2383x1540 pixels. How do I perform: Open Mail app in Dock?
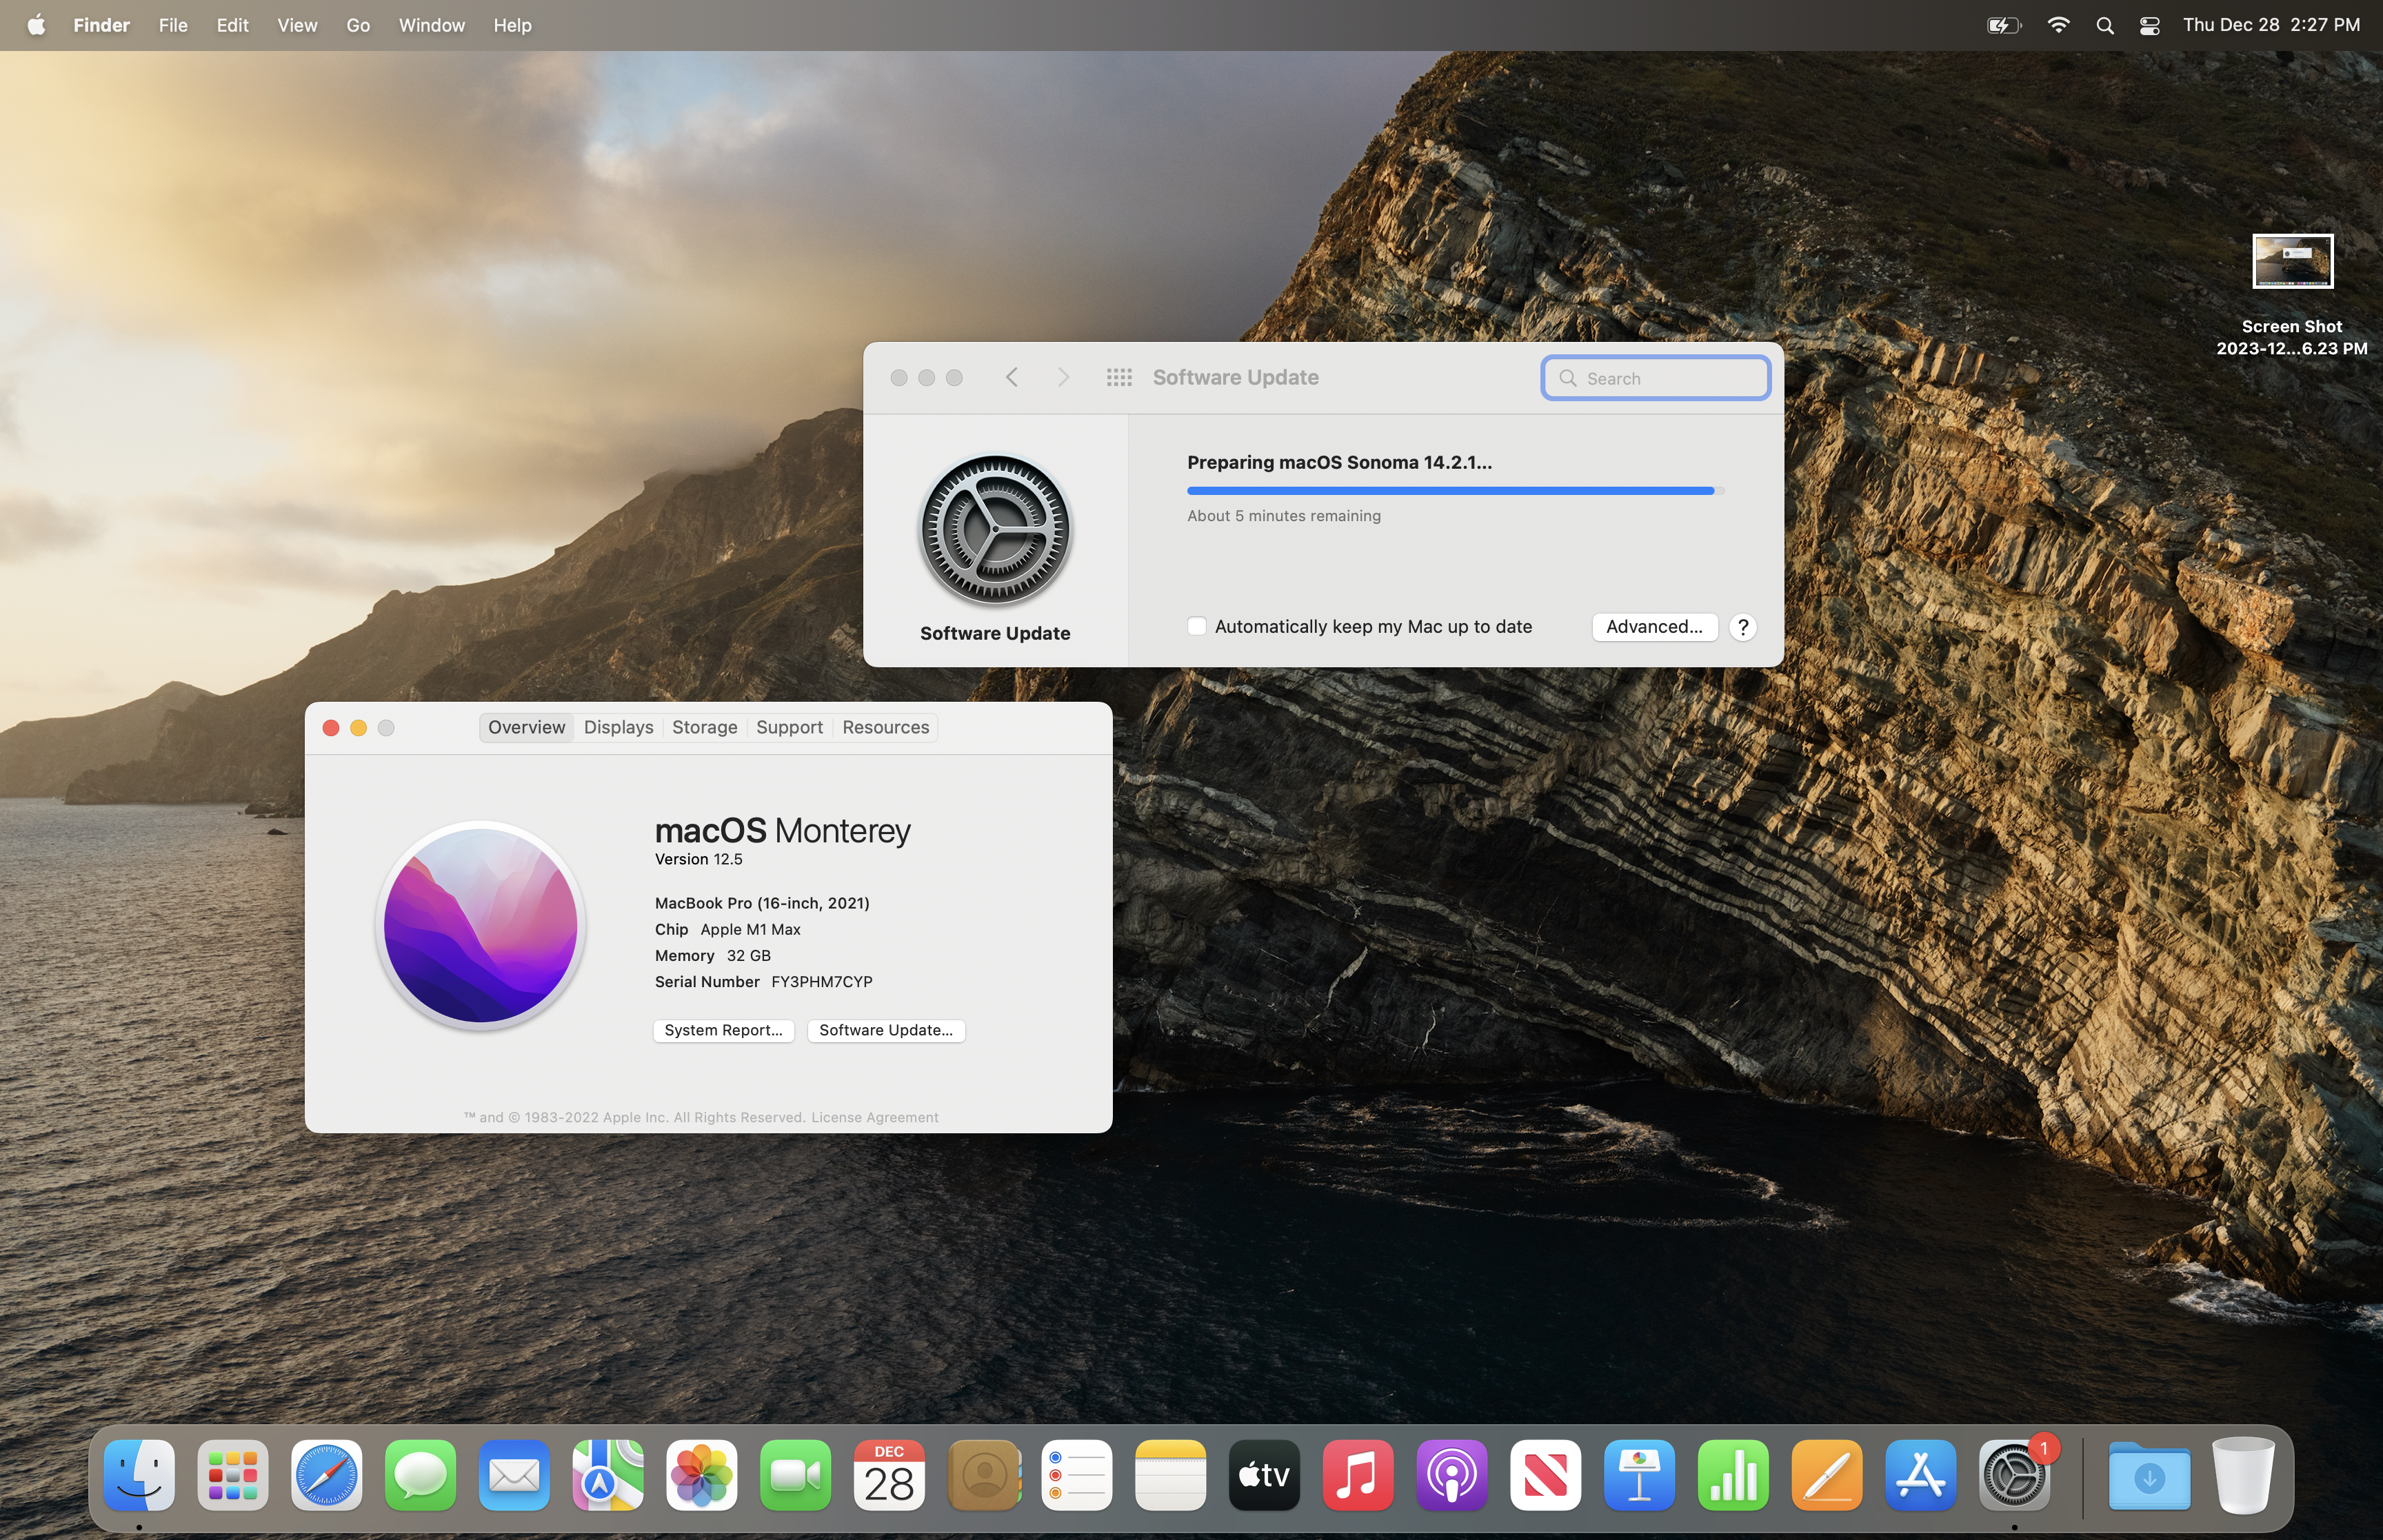coord(514,1474)
